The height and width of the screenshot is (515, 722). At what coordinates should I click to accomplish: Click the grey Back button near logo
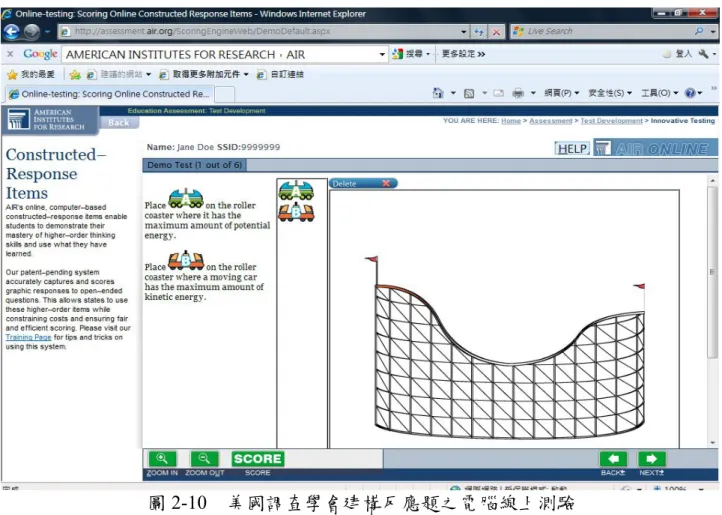(x=119, y=123)
